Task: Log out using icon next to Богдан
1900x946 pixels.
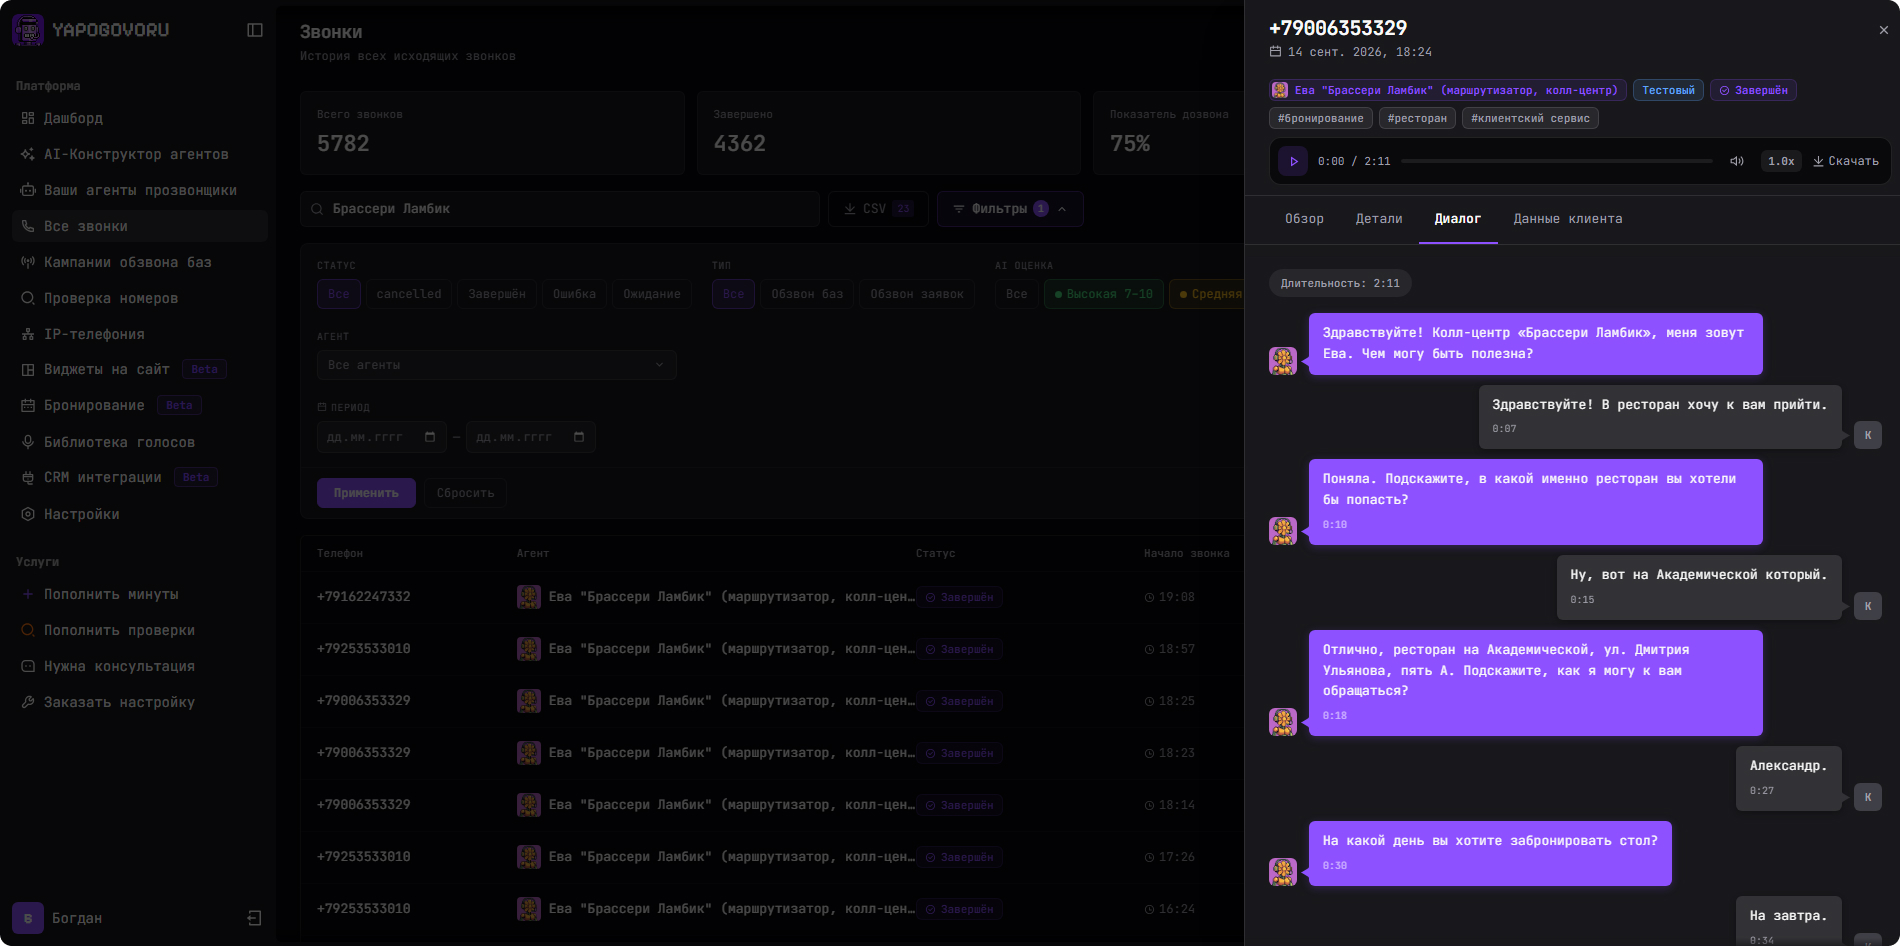Action: pos(254,918)
